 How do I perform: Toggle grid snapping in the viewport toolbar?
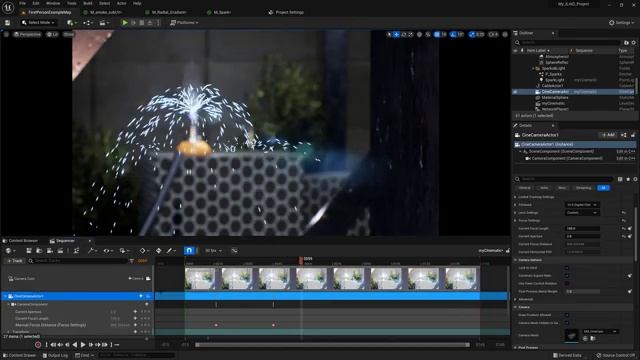point(437,35)
